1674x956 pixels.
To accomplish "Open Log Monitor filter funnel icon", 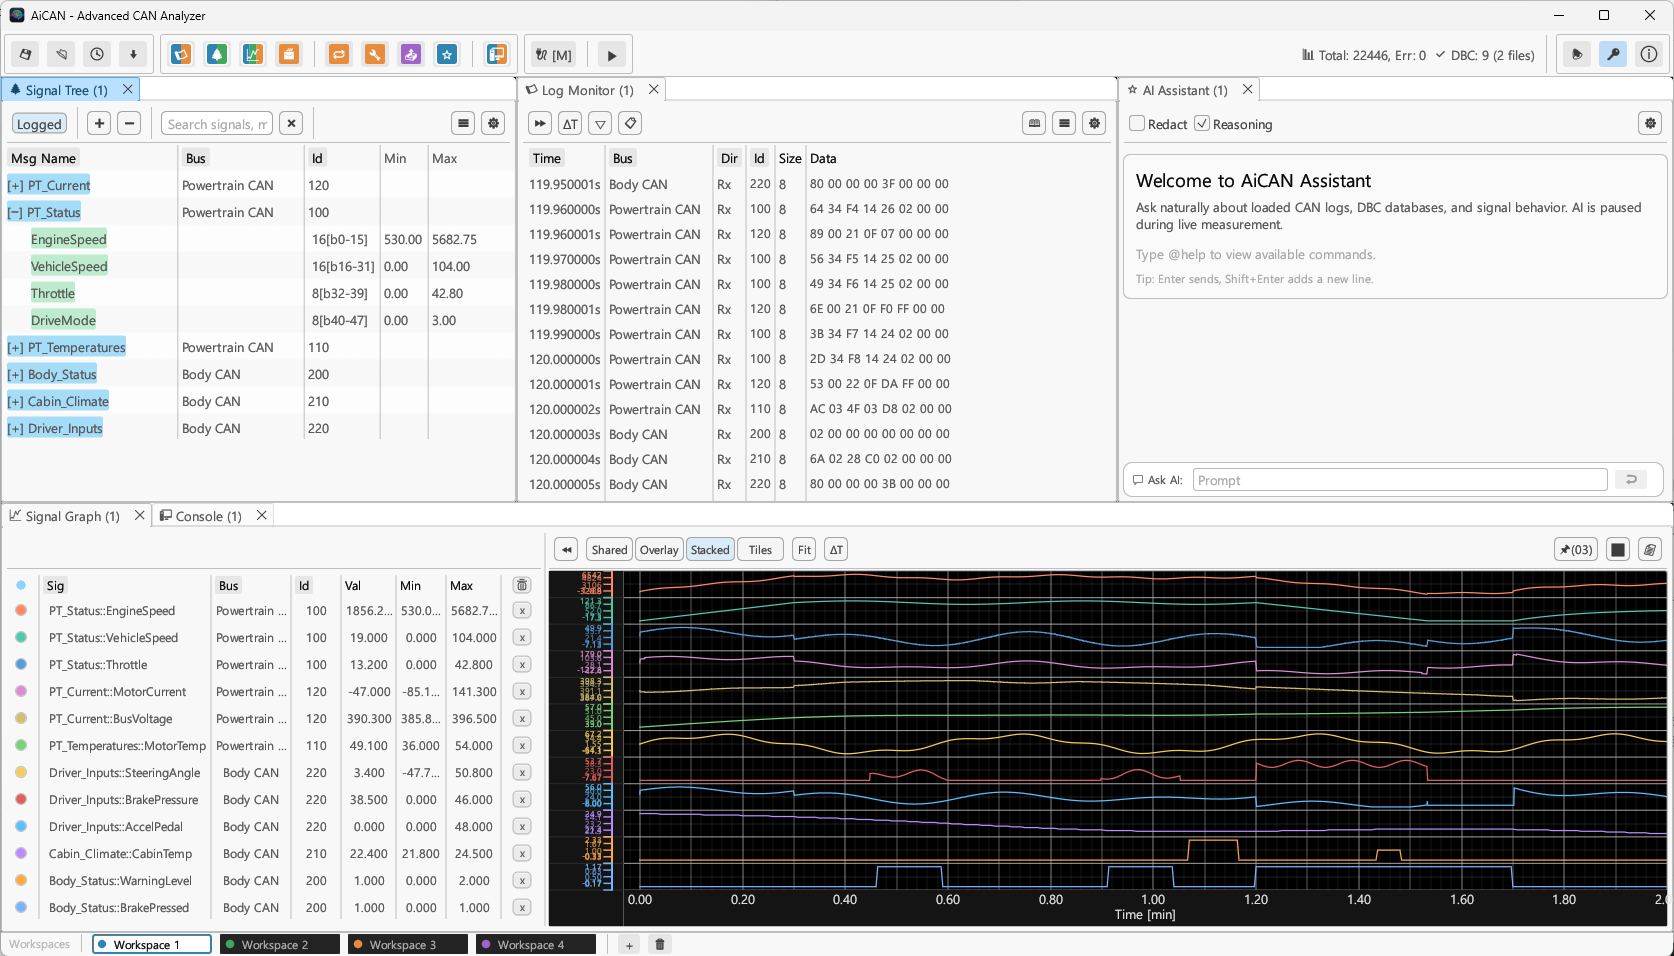I will [x=600, y=123].
